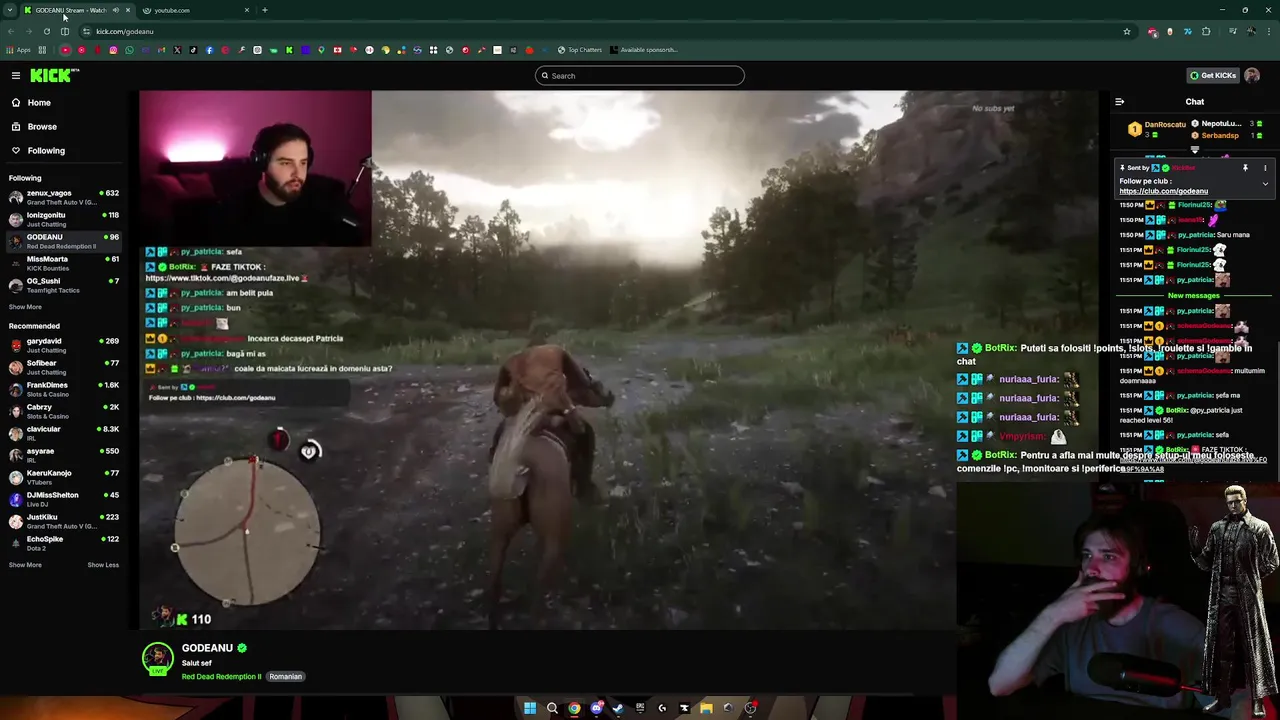The height and width of the screenshot is (720, 1280).
Task: Focus the Kick search field
Action: pyautogui.click(x=640, y=76)
